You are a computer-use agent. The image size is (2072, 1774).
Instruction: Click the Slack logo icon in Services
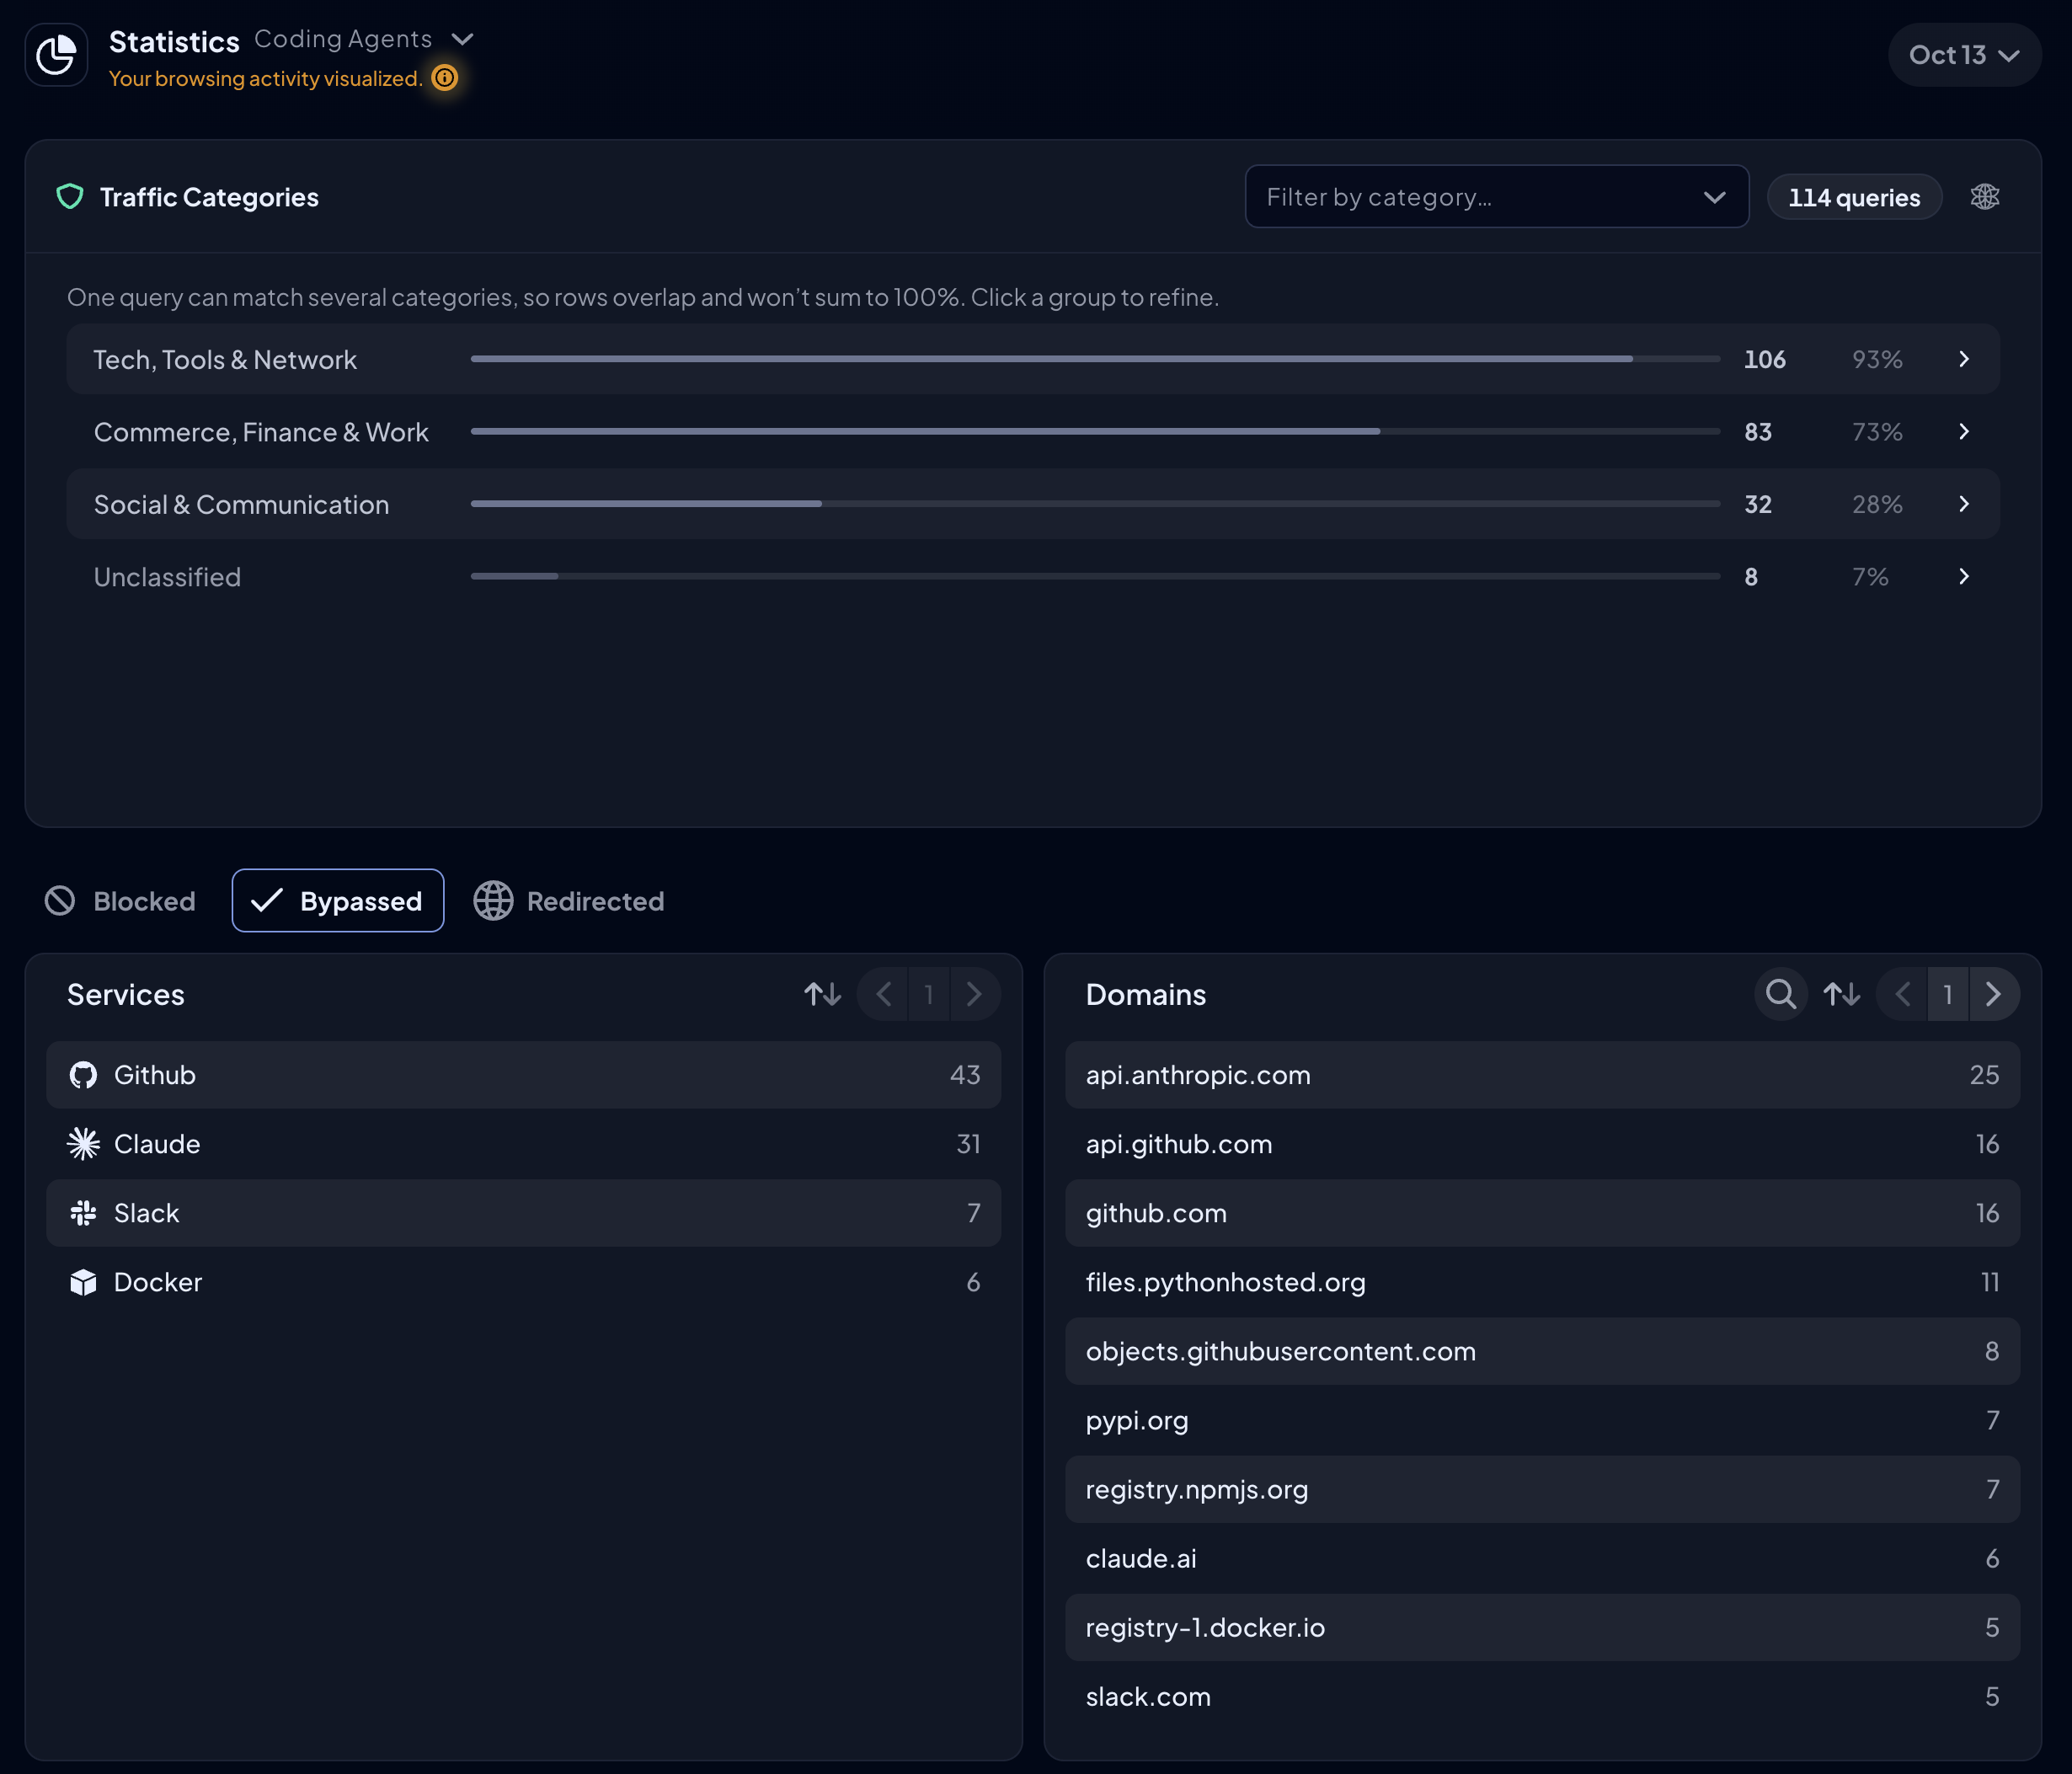[x=84, y=1213]
